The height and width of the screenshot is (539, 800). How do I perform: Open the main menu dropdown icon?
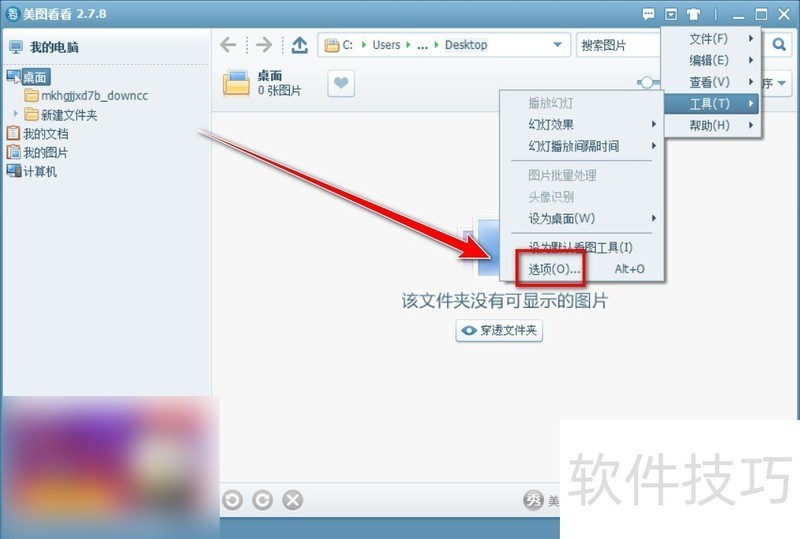[x=671, y=14]
